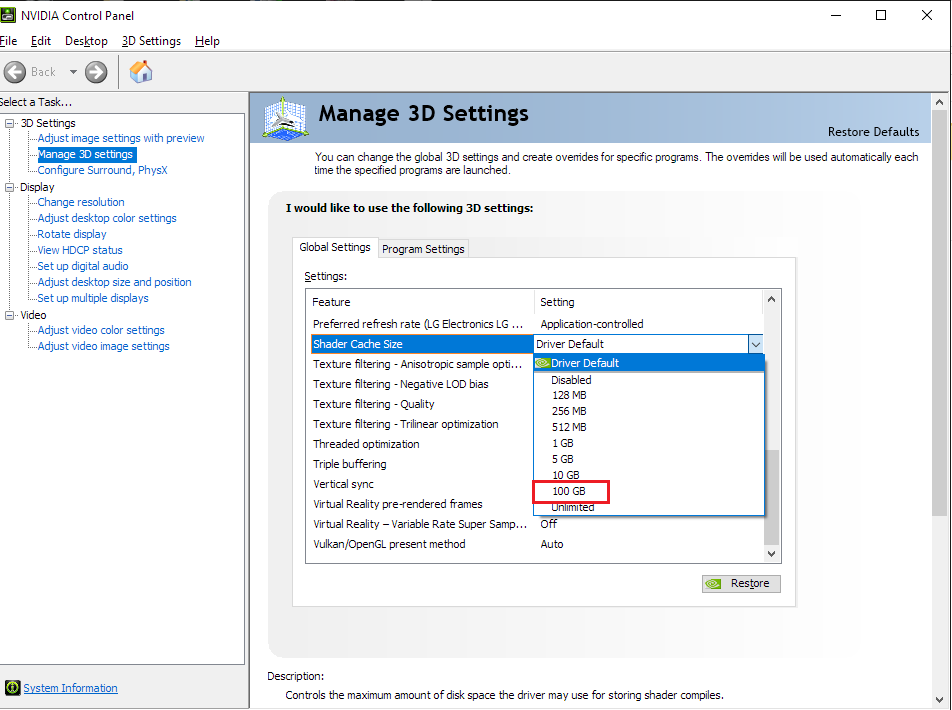This screenshot has height=710, width=952.
Task: Toggle the Shader Cache Size dropdown arrow
Action: pyautogui.click(x=755, y=344)
